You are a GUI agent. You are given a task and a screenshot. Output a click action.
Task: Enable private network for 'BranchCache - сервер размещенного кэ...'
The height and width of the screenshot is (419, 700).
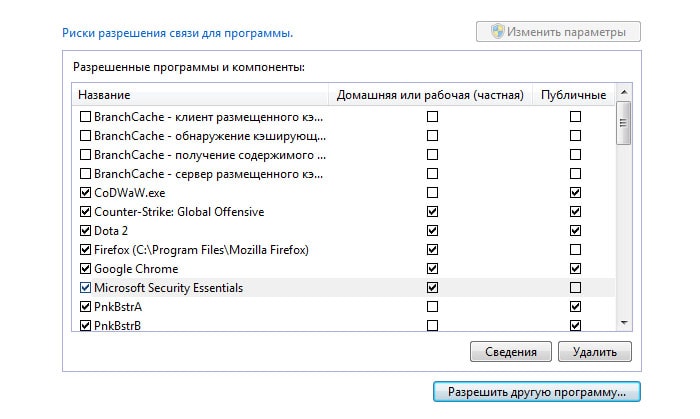(432, 174)
